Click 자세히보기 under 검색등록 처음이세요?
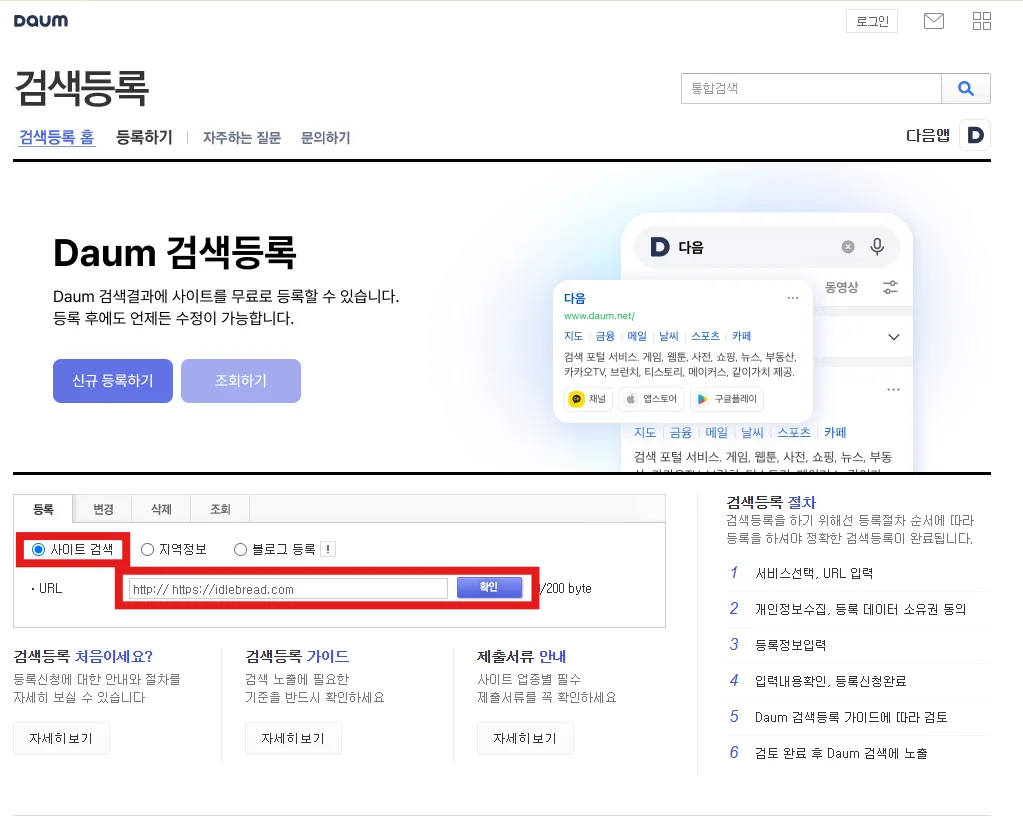The width and height of the screenshot is (1023, 821). (61, 738)
